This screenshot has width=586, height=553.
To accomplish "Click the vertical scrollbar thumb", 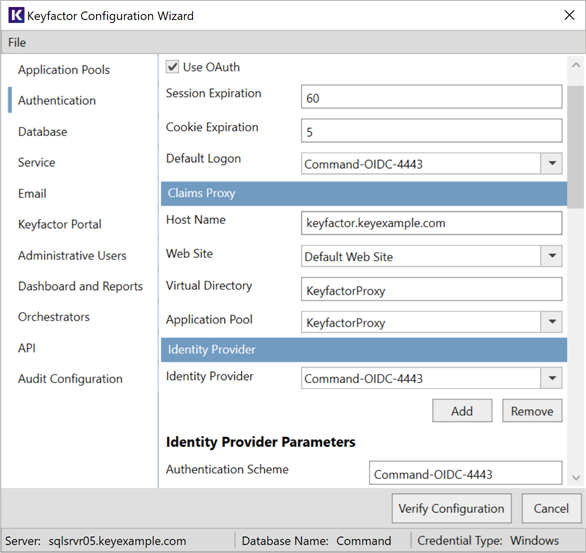I will (x=576, y=146).
